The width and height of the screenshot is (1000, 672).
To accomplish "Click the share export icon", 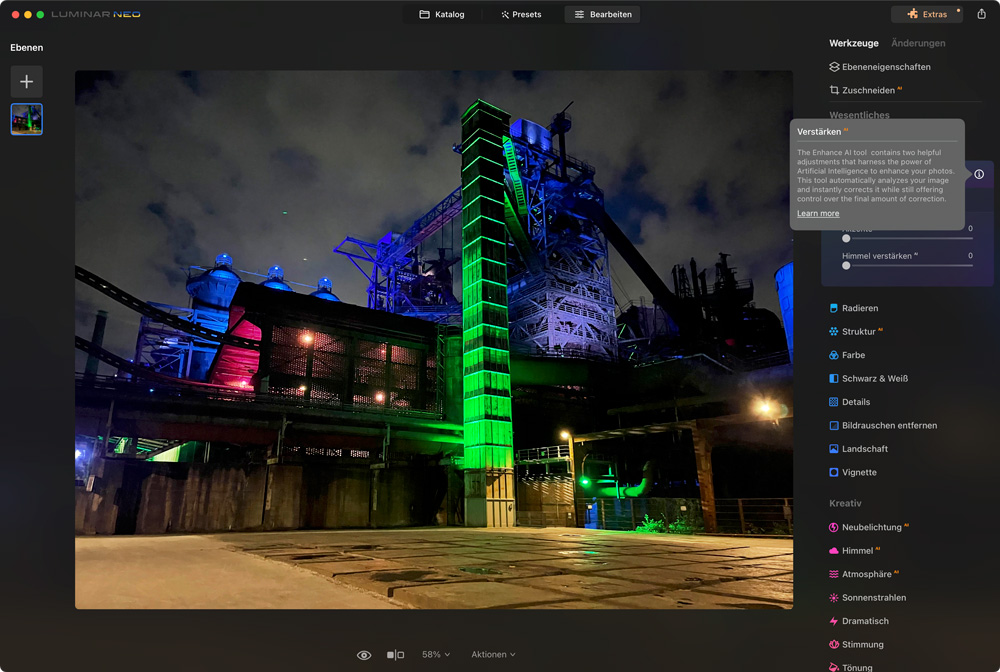I will (981, 14).
